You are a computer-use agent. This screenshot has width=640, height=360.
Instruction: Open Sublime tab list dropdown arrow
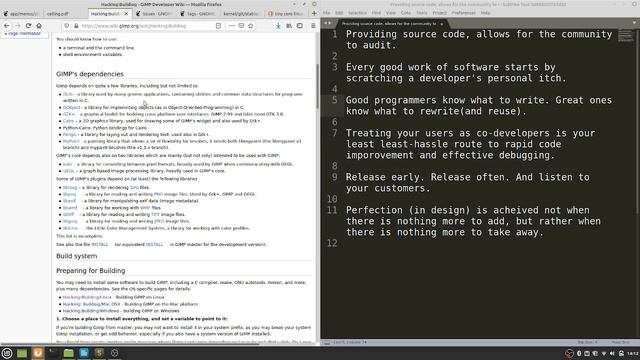click(634, 23)
